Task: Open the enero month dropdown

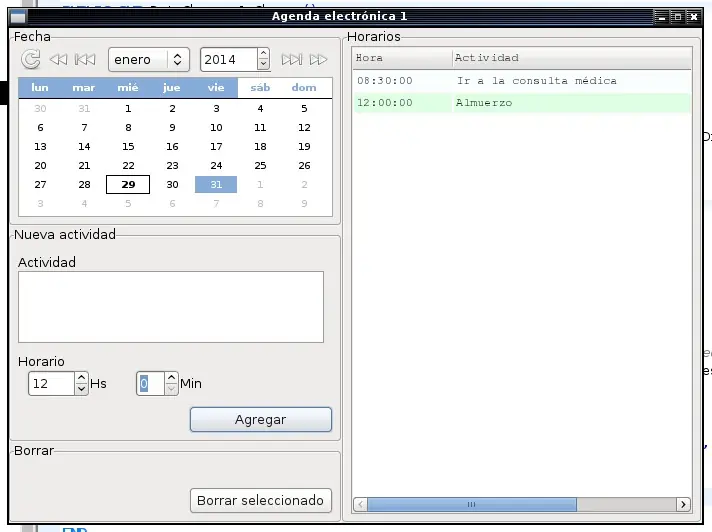Action: tap(148, 59)
